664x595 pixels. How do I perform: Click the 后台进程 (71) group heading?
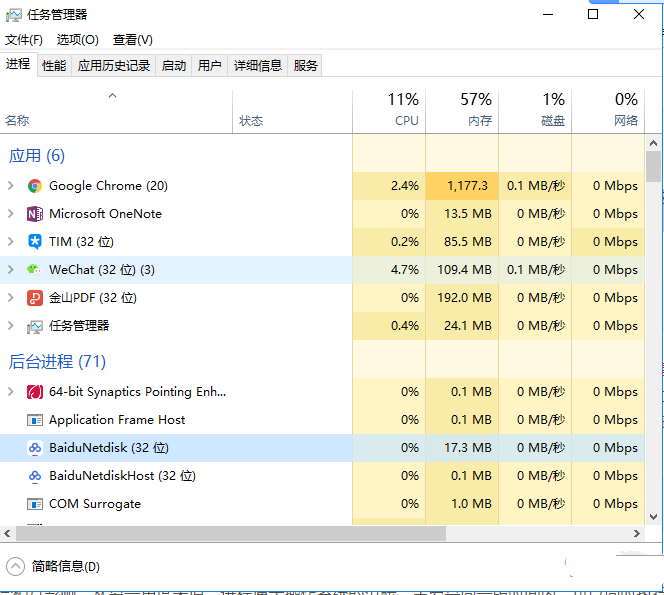(x=57, y=362)
